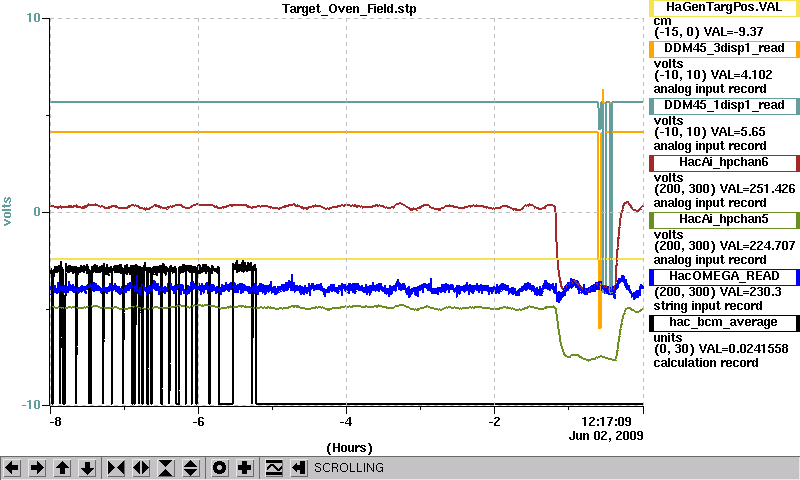
Task: Click the -6 tick label on time axis
Action: click(198, 422)
